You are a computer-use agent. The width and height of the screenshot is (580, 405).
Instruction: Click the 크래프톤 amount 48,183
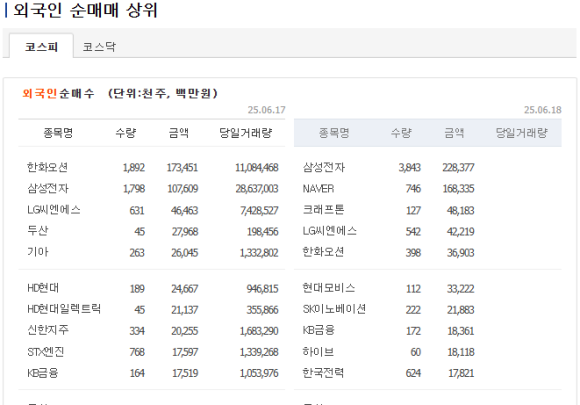pos(461,210)
